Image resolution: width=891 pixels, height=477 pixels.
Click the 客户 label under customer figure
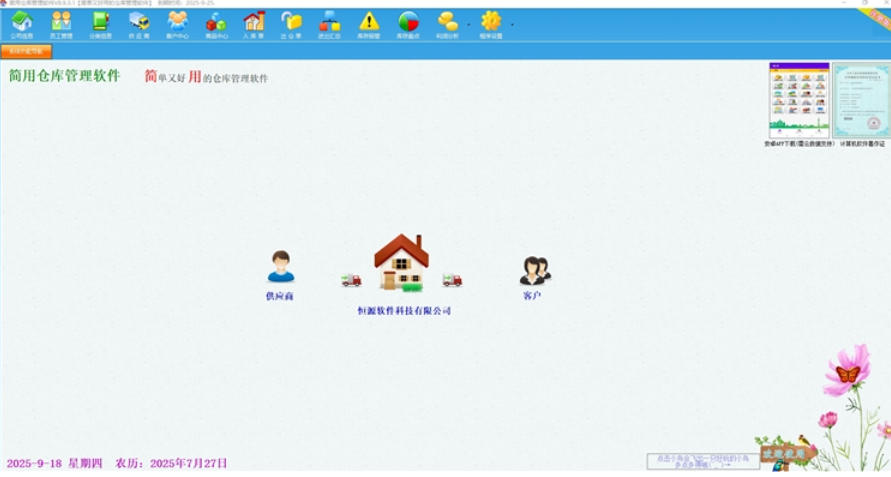[x=532, y=296]
